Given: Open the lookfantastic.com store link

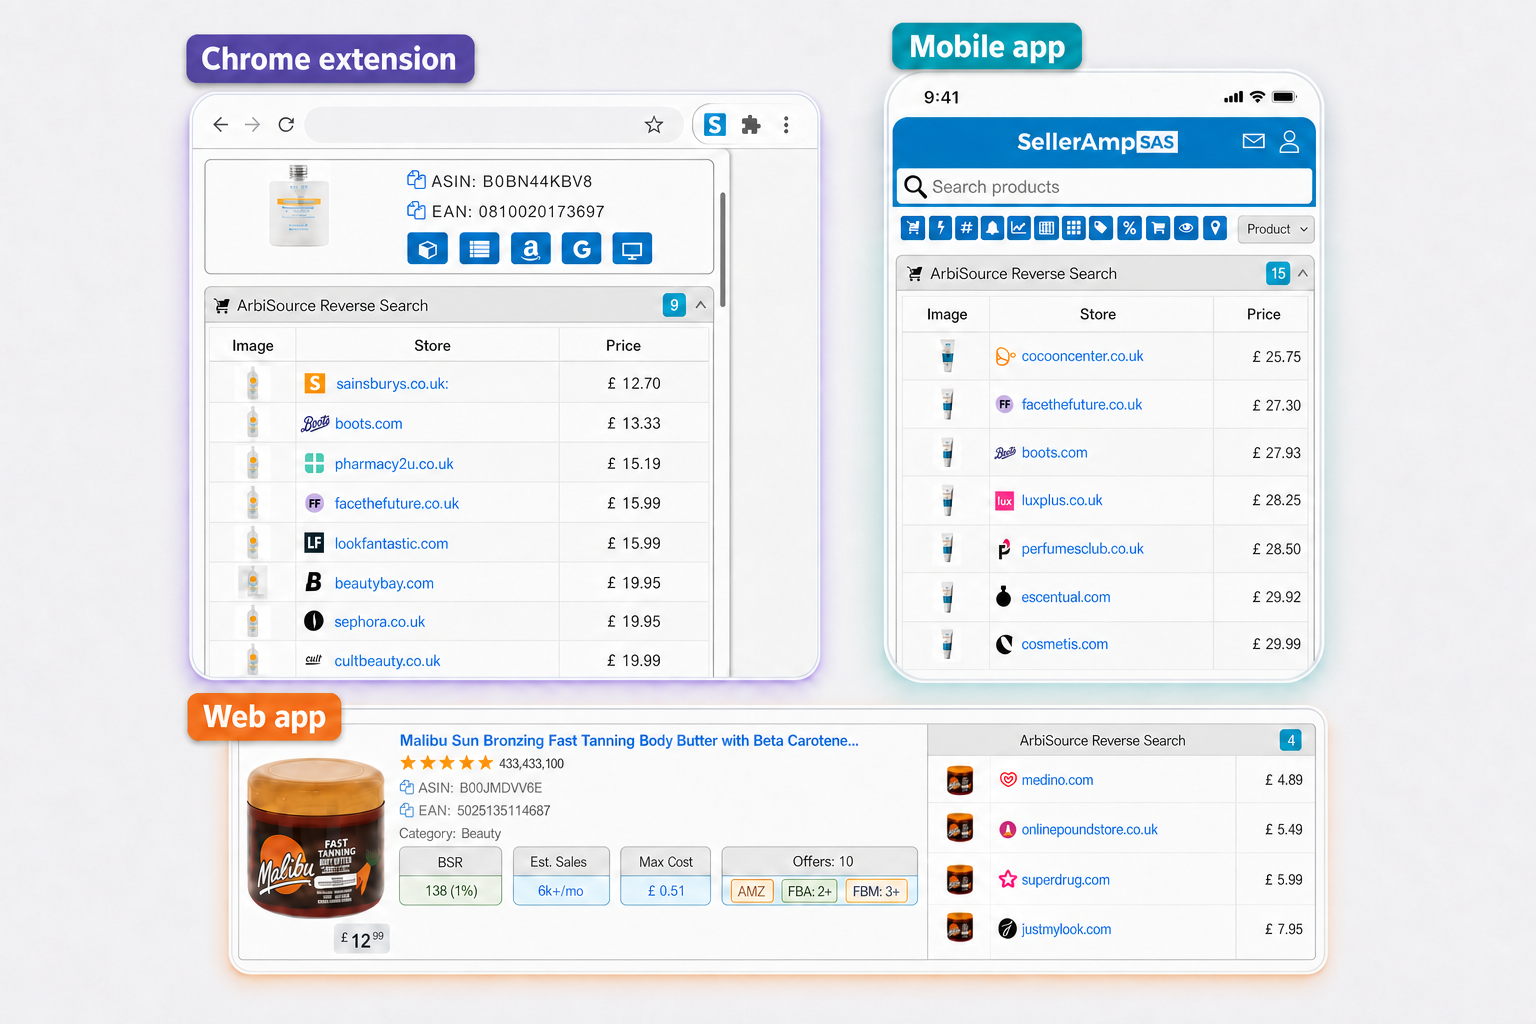Looking at the screenshot, I should click(391, 544).
